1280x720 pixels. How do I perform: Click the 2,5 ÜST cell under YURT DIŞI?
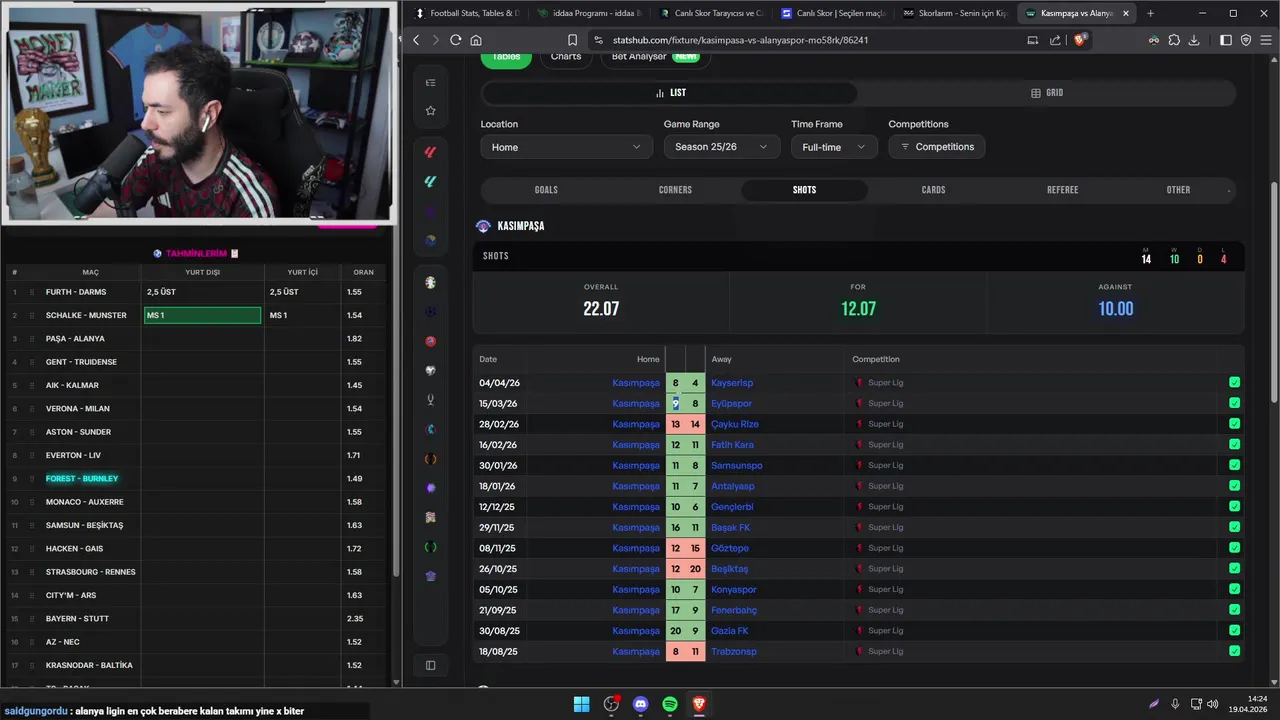pos(202,292)
